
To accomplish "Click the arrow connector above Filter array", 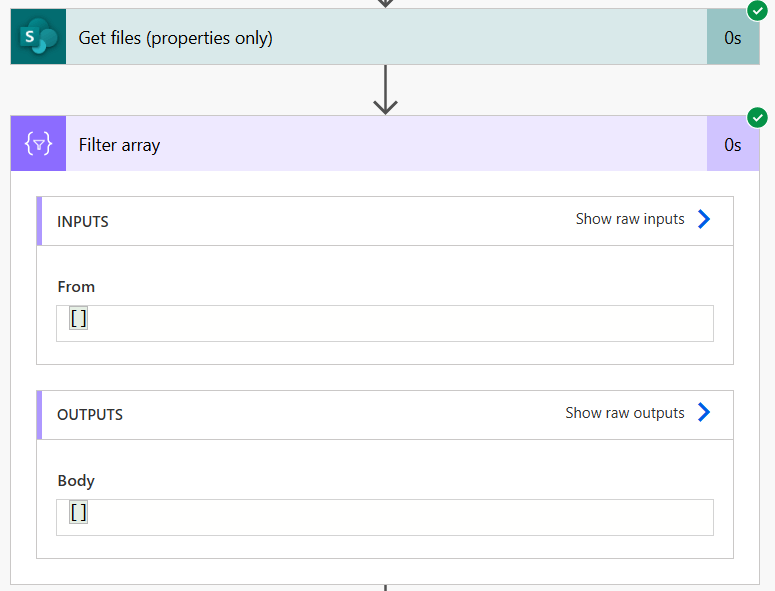I will click(385, 90).
